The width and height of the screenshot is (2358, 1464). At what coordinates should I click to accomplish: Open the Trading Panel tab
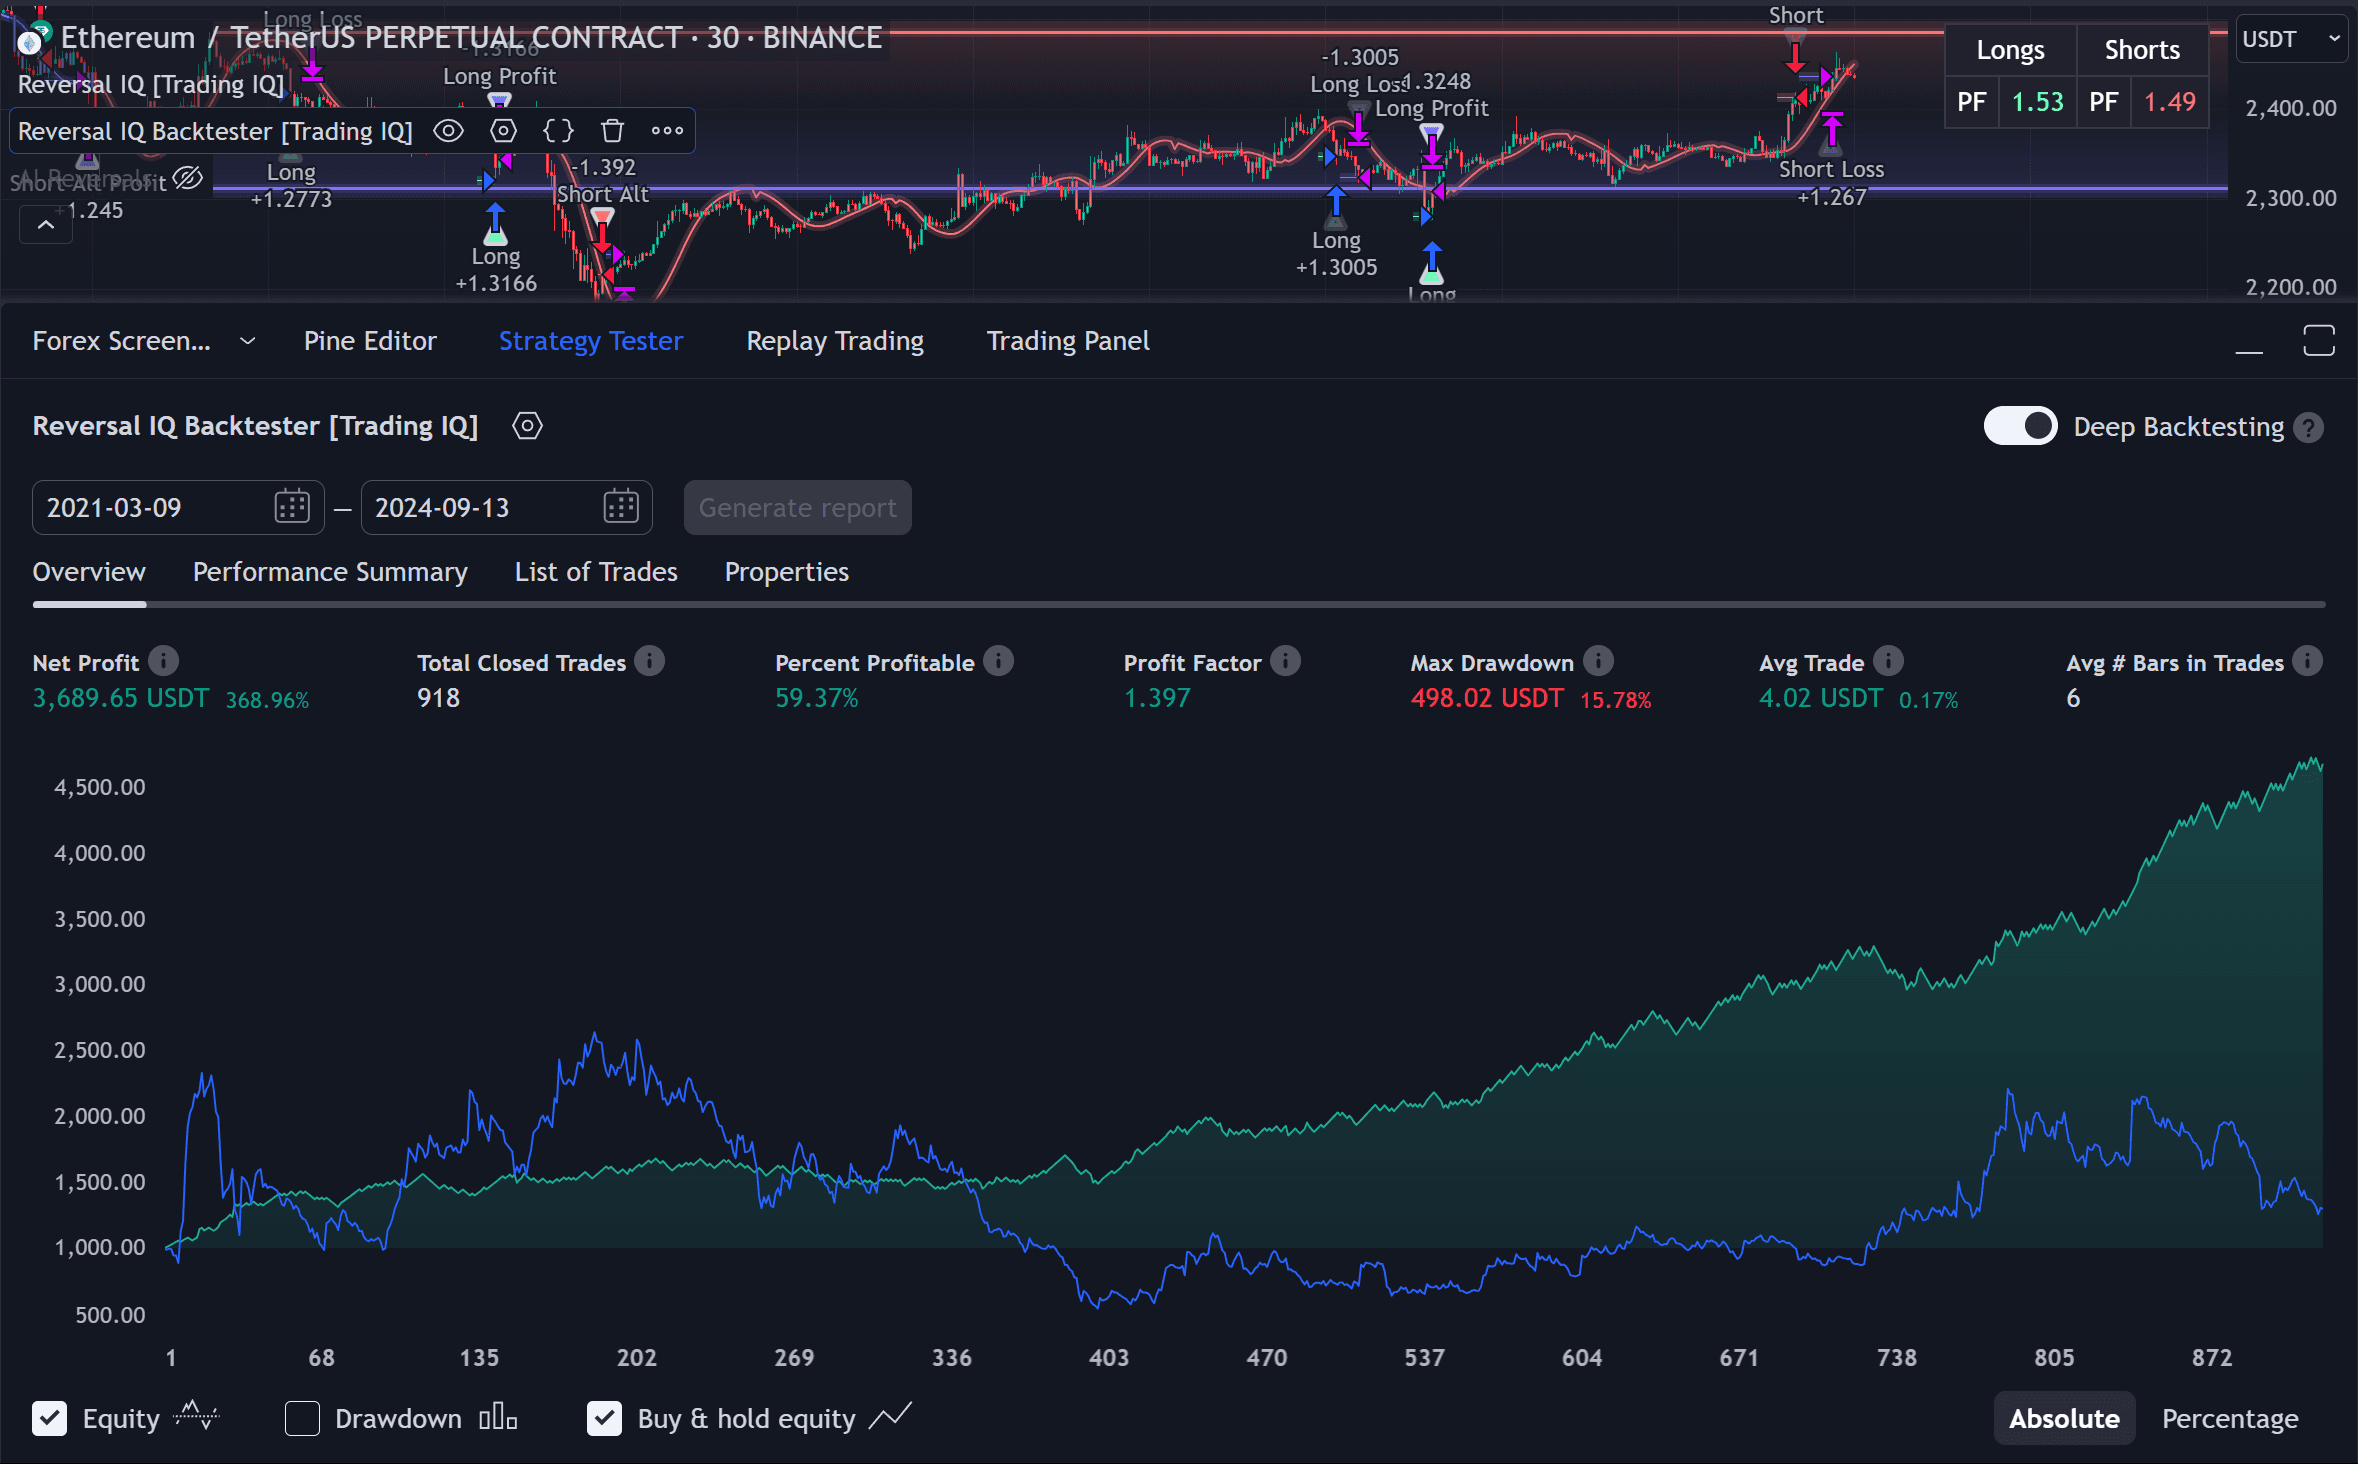tap(1068, 341)
